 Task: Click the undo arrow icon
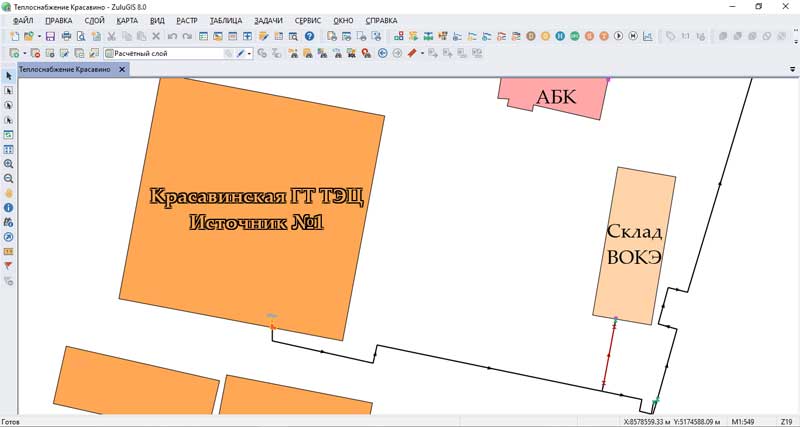(x=173, y=37)
